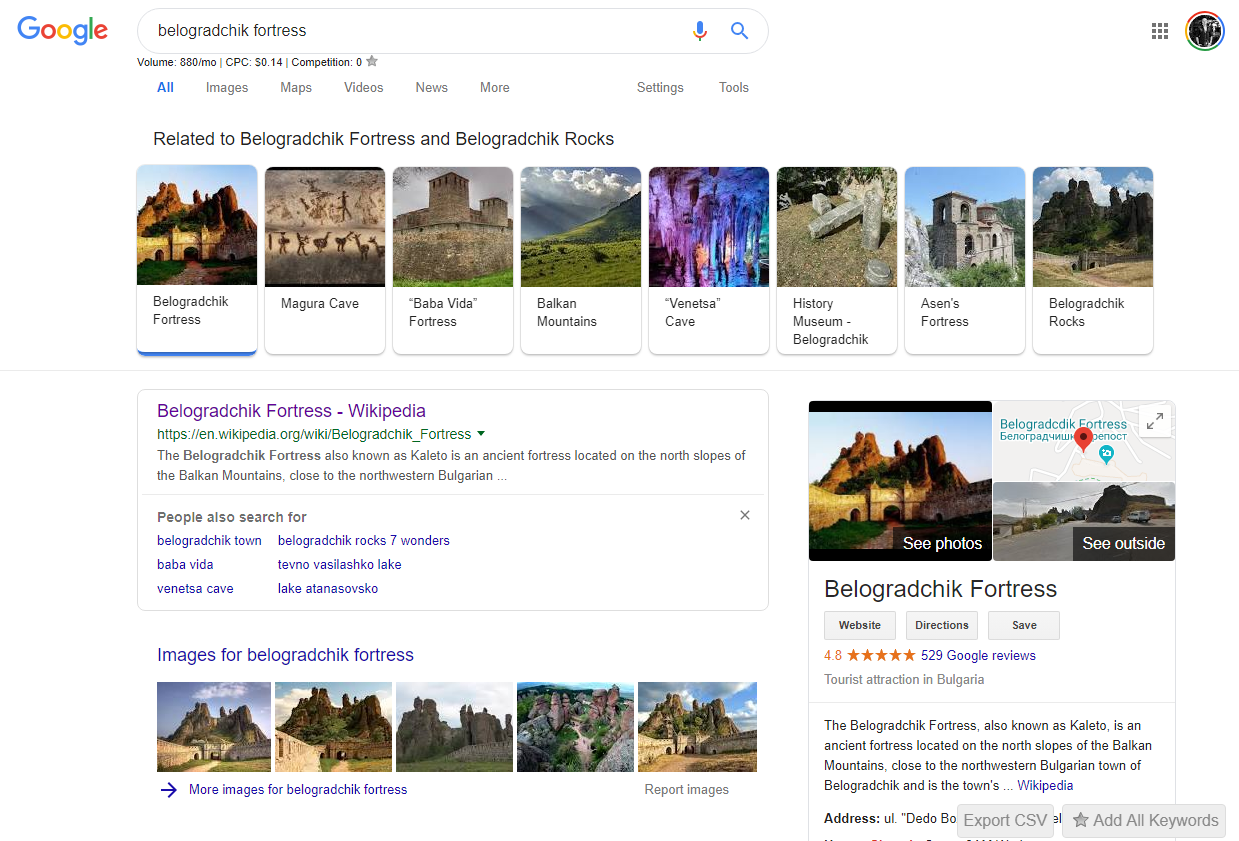Search for baba vida
1239x841 pixels.
pyautogui.click(x=185, y=565)
